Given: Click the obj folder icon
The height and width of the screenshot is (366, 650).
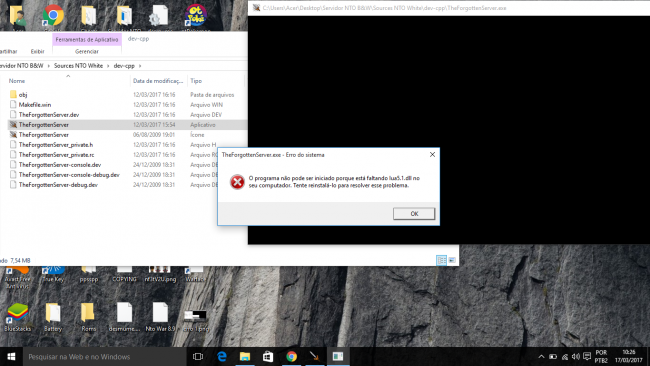Looking at the screenshot, I should click(13, 95).
